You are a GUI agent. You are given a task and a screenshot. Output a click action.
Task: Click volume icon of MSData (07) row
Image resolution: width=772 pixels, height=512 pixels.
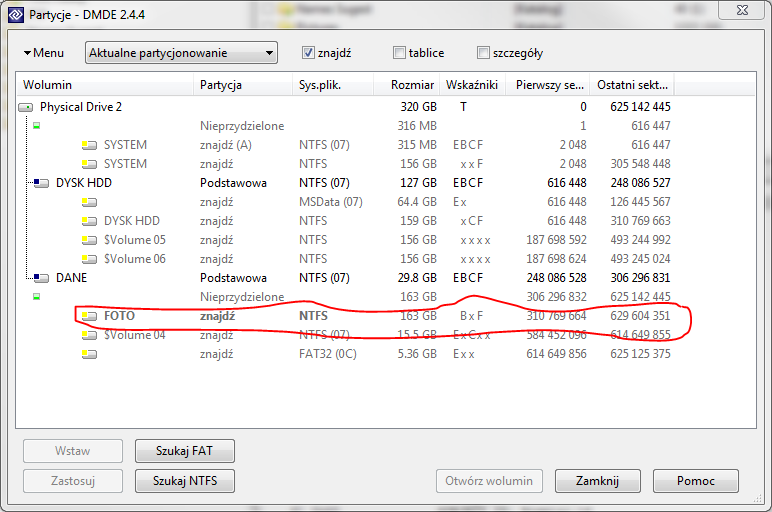point(89,202)
